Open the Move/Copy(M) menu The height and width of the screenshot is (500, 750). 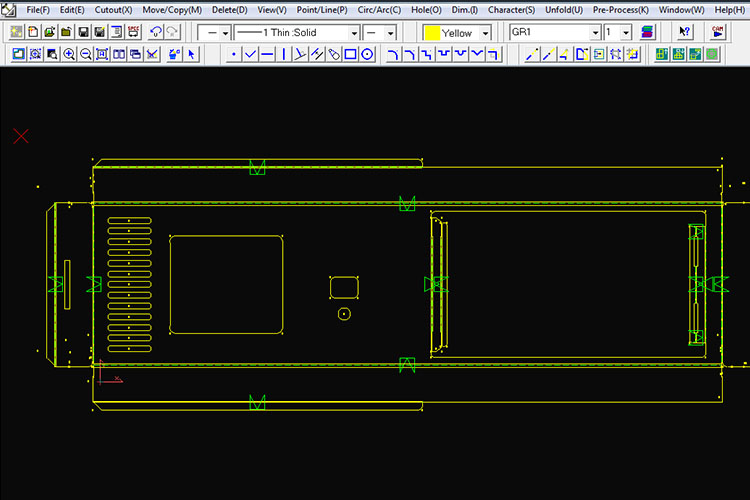click(x=172, y=10)
